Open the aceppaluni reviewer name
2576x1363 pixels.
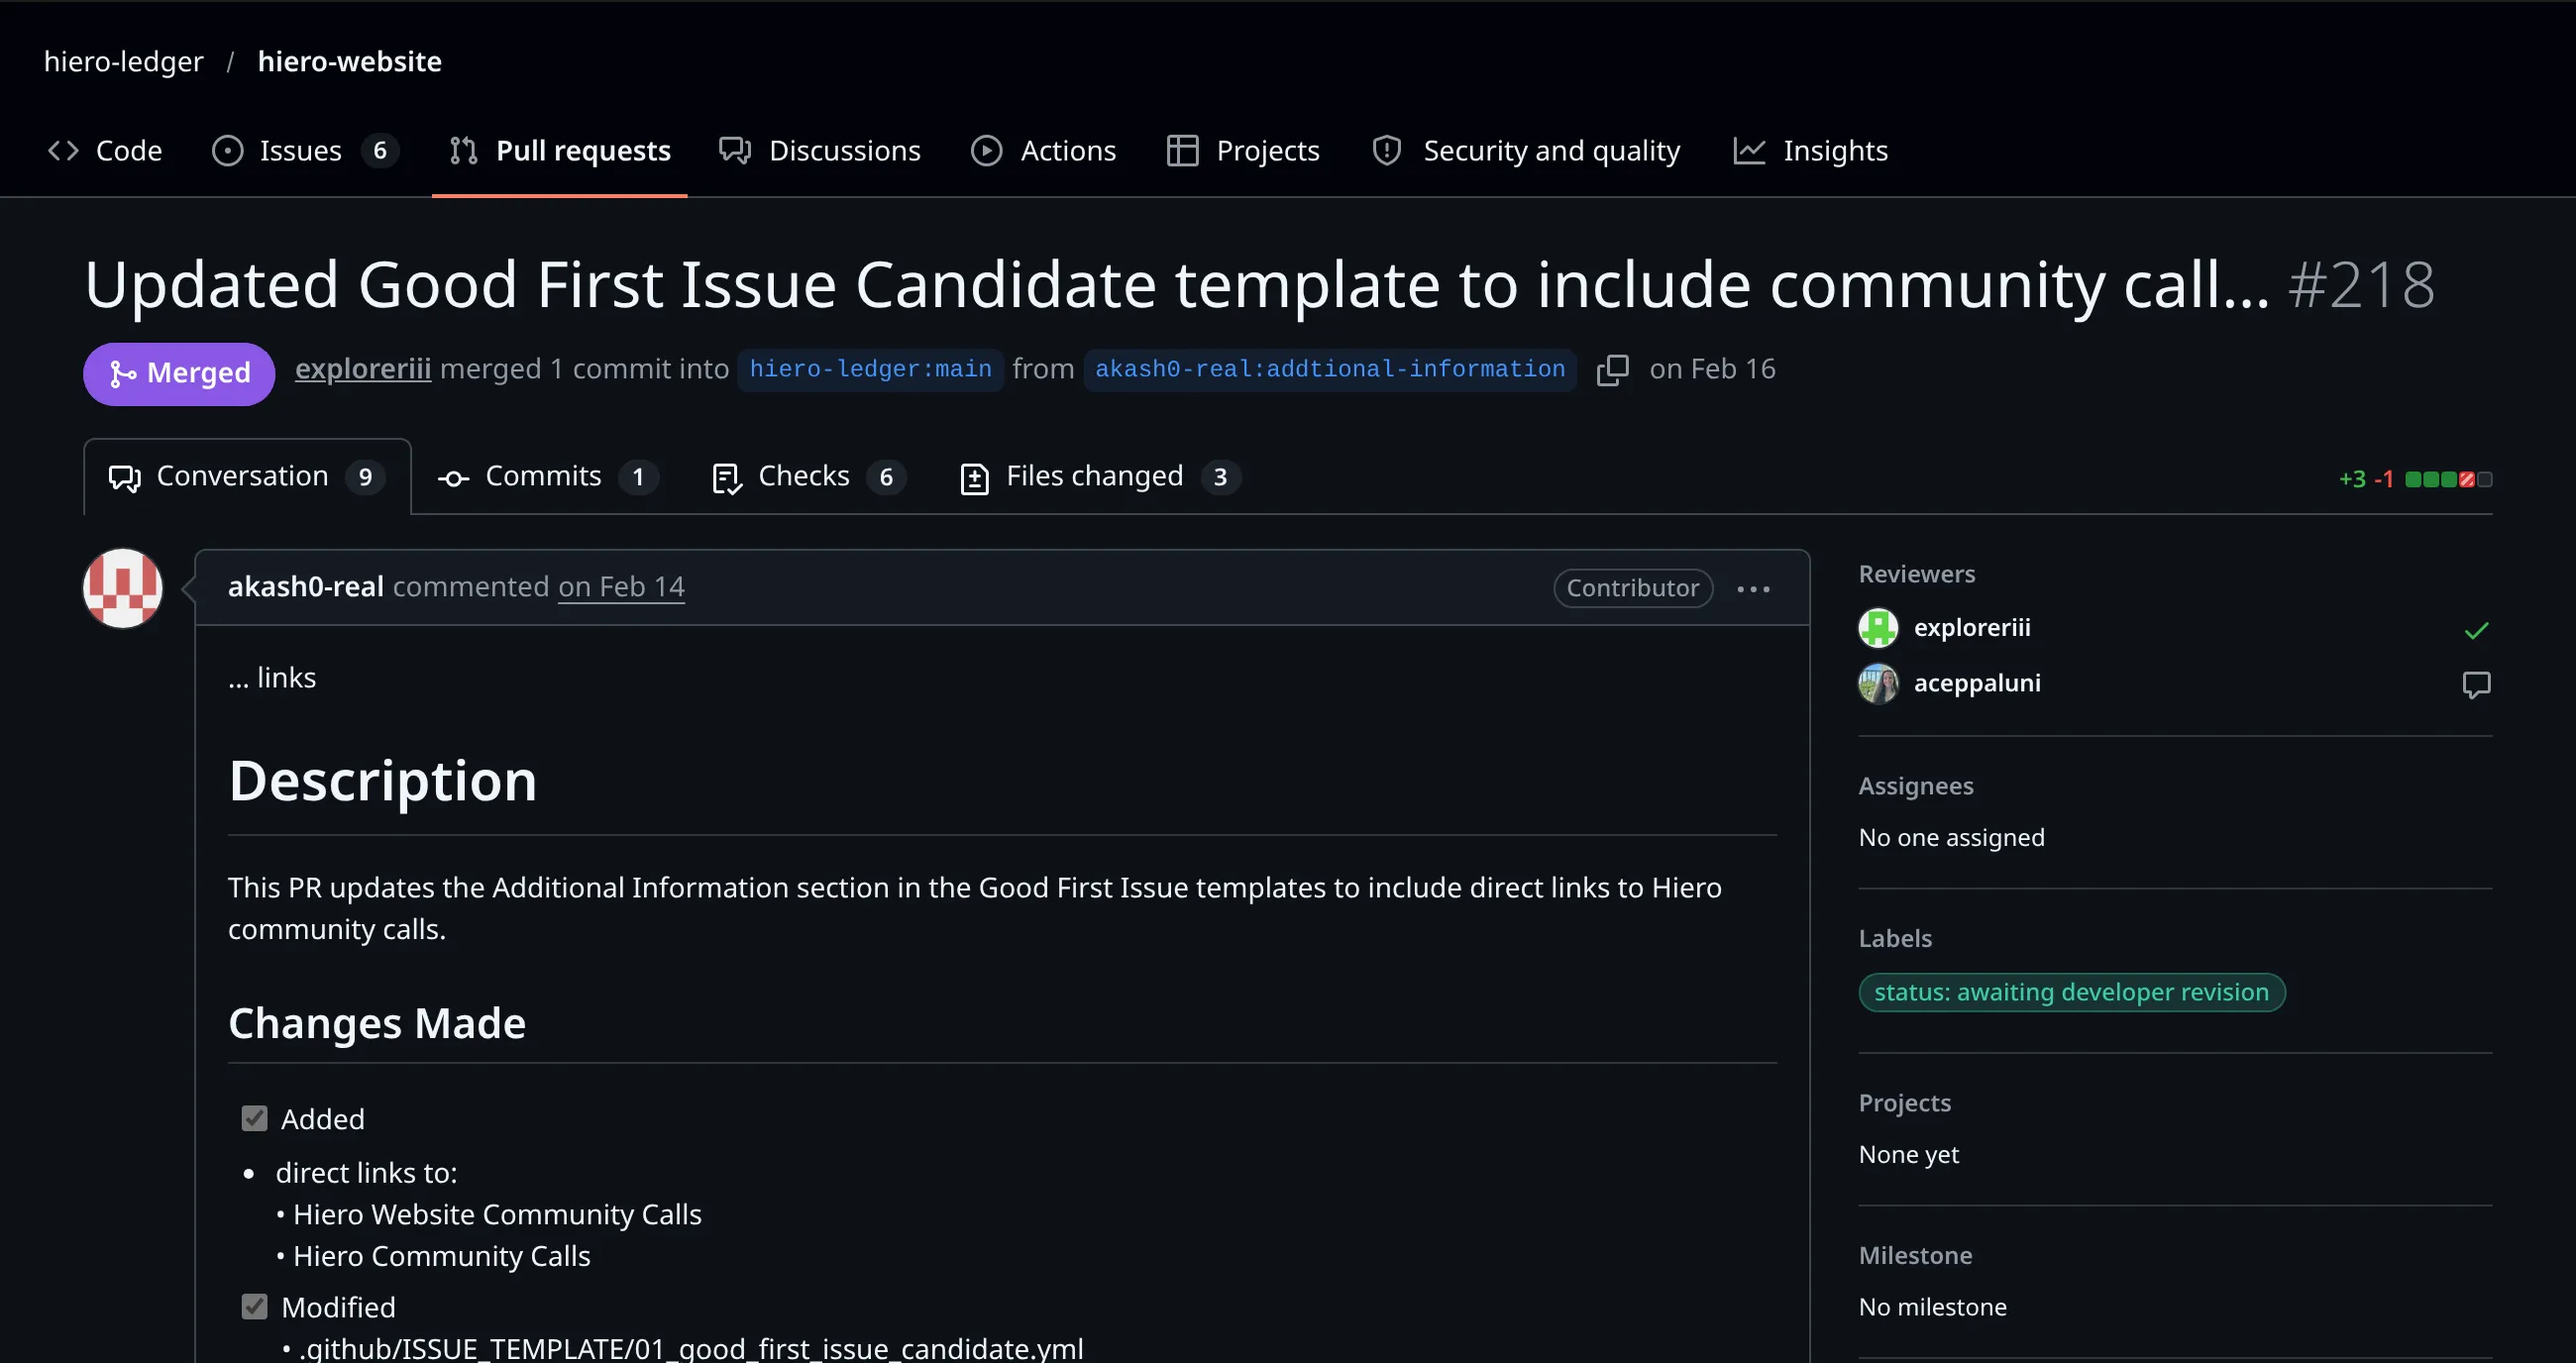[1976, 683]
